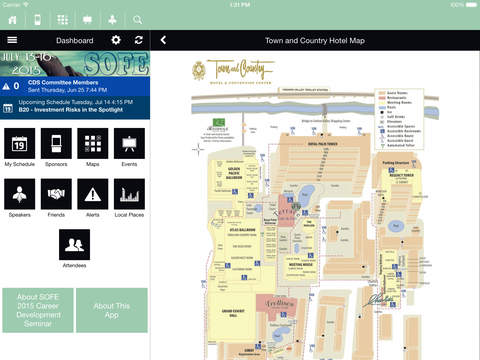The width and height of the screenshot is (480, 360).
Task: Open the Sponsors icon tile
Action: (56, 143)
